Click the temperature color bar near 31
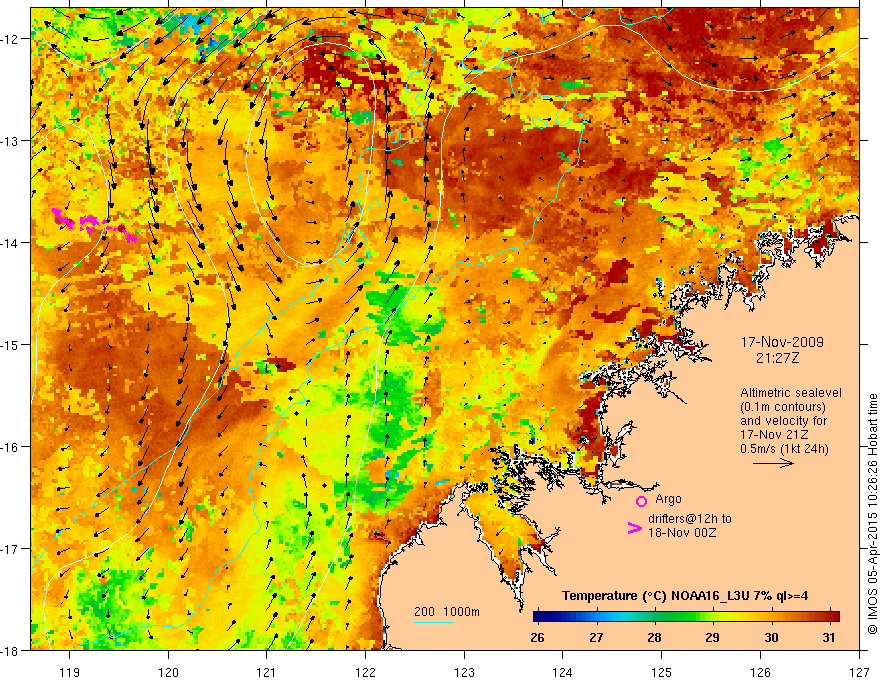 (x=829, y=617)
